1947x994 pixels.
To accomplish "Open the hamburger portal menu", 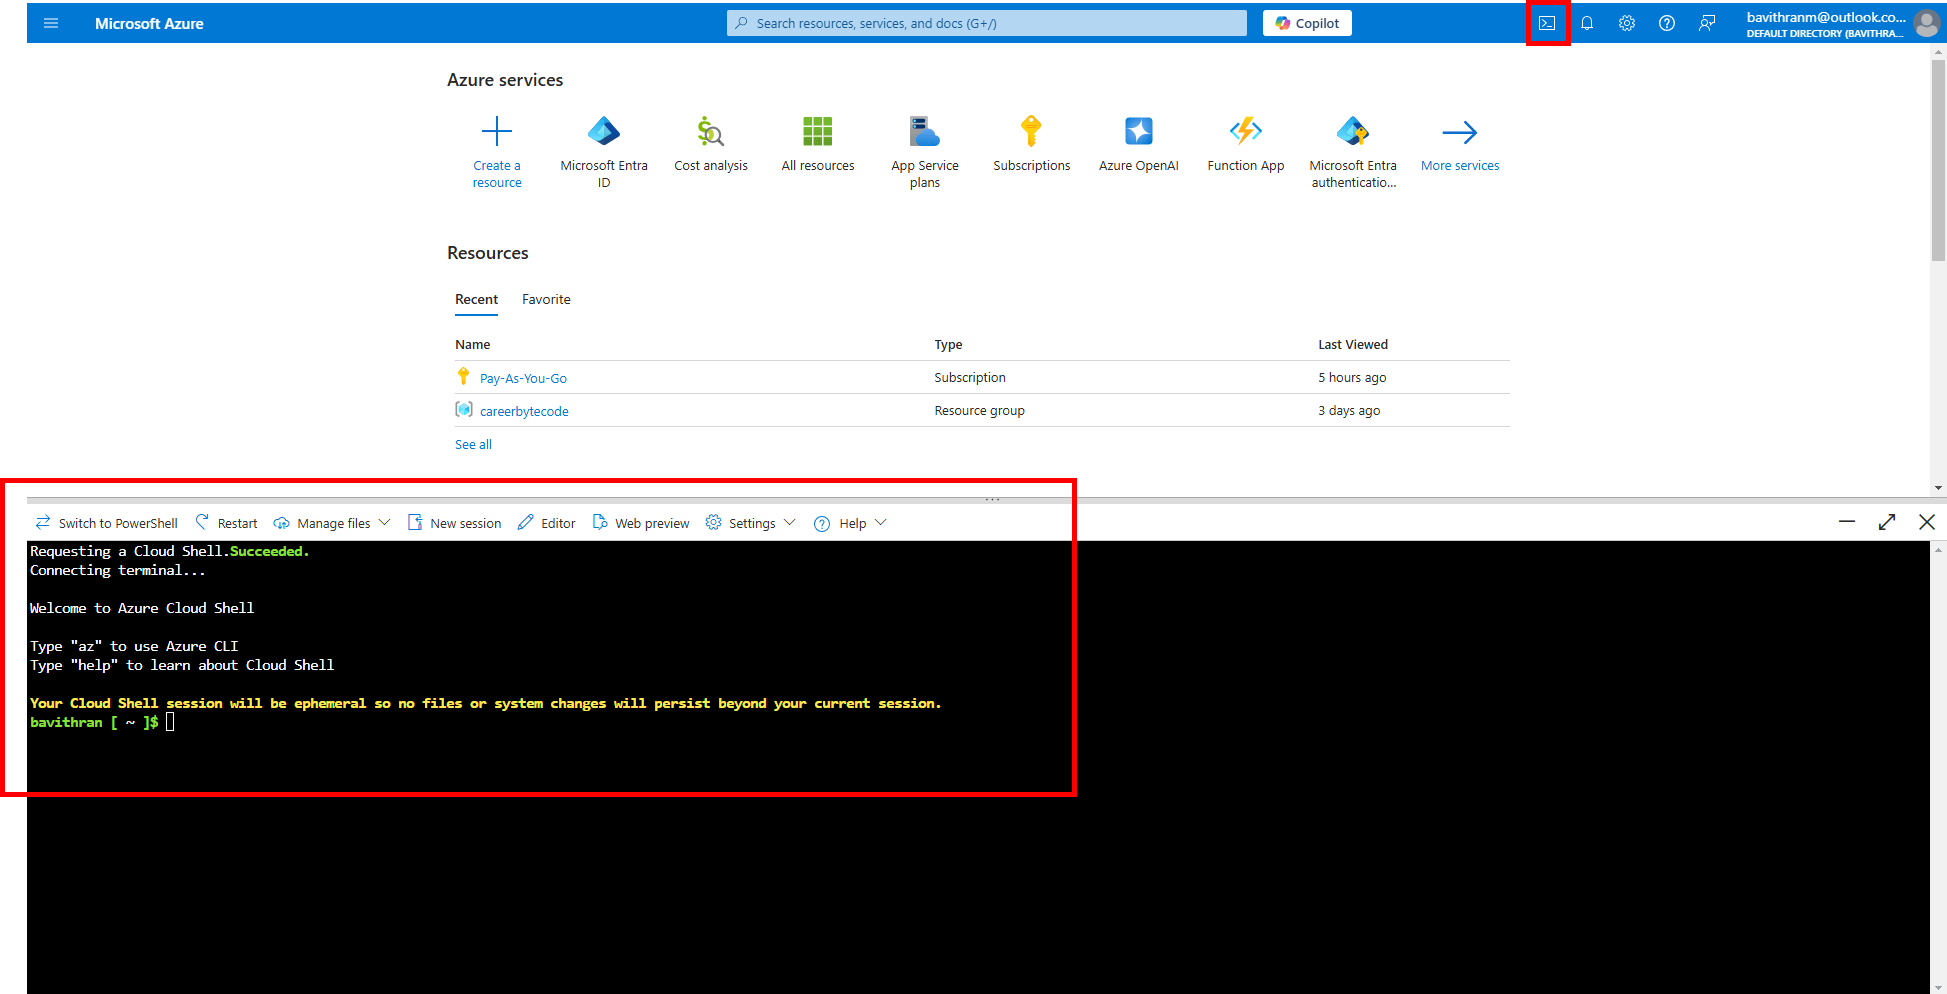I will [51, 23].
